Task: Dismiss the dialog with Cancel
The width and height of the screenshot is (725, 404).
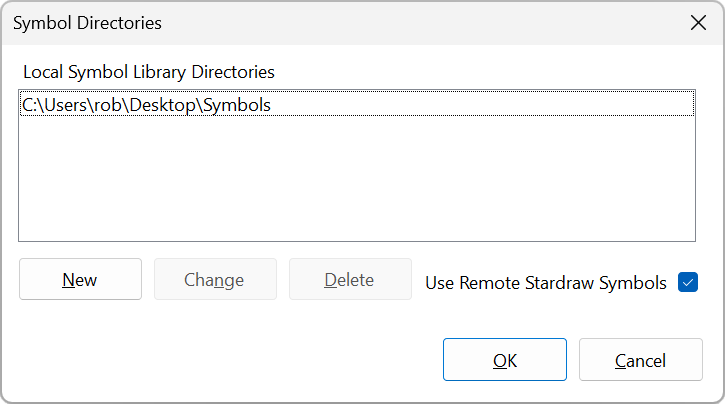Action: [x=640, y=360]
